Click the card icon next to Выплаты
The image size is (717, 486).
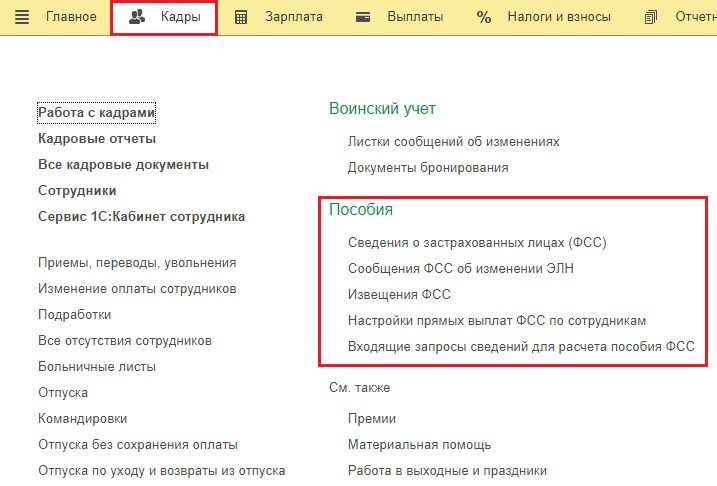(x=364, y=17)
